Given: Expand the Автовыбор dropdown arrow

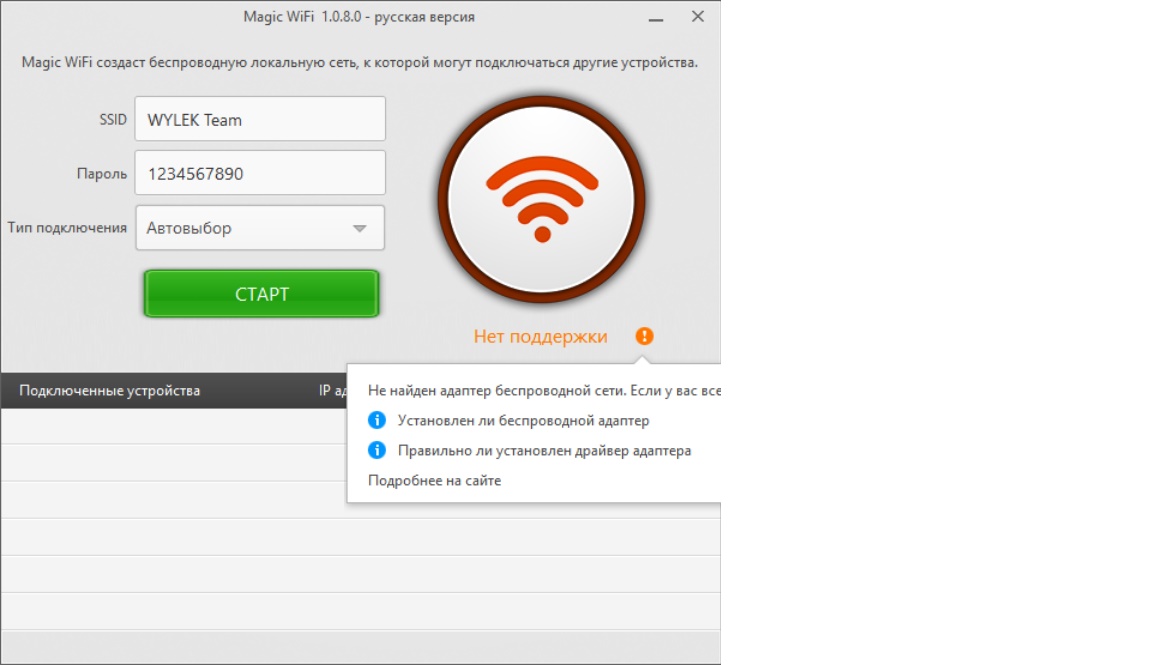Looking at the screenshot, I should tap(359, 229).
